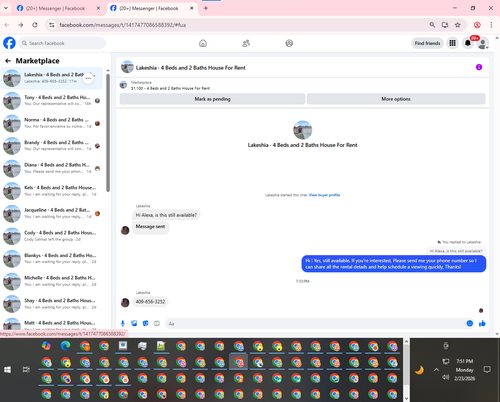Open the zoom magnifier icon in address bar
Screen dimensions: 500x402
pos(432,25)
